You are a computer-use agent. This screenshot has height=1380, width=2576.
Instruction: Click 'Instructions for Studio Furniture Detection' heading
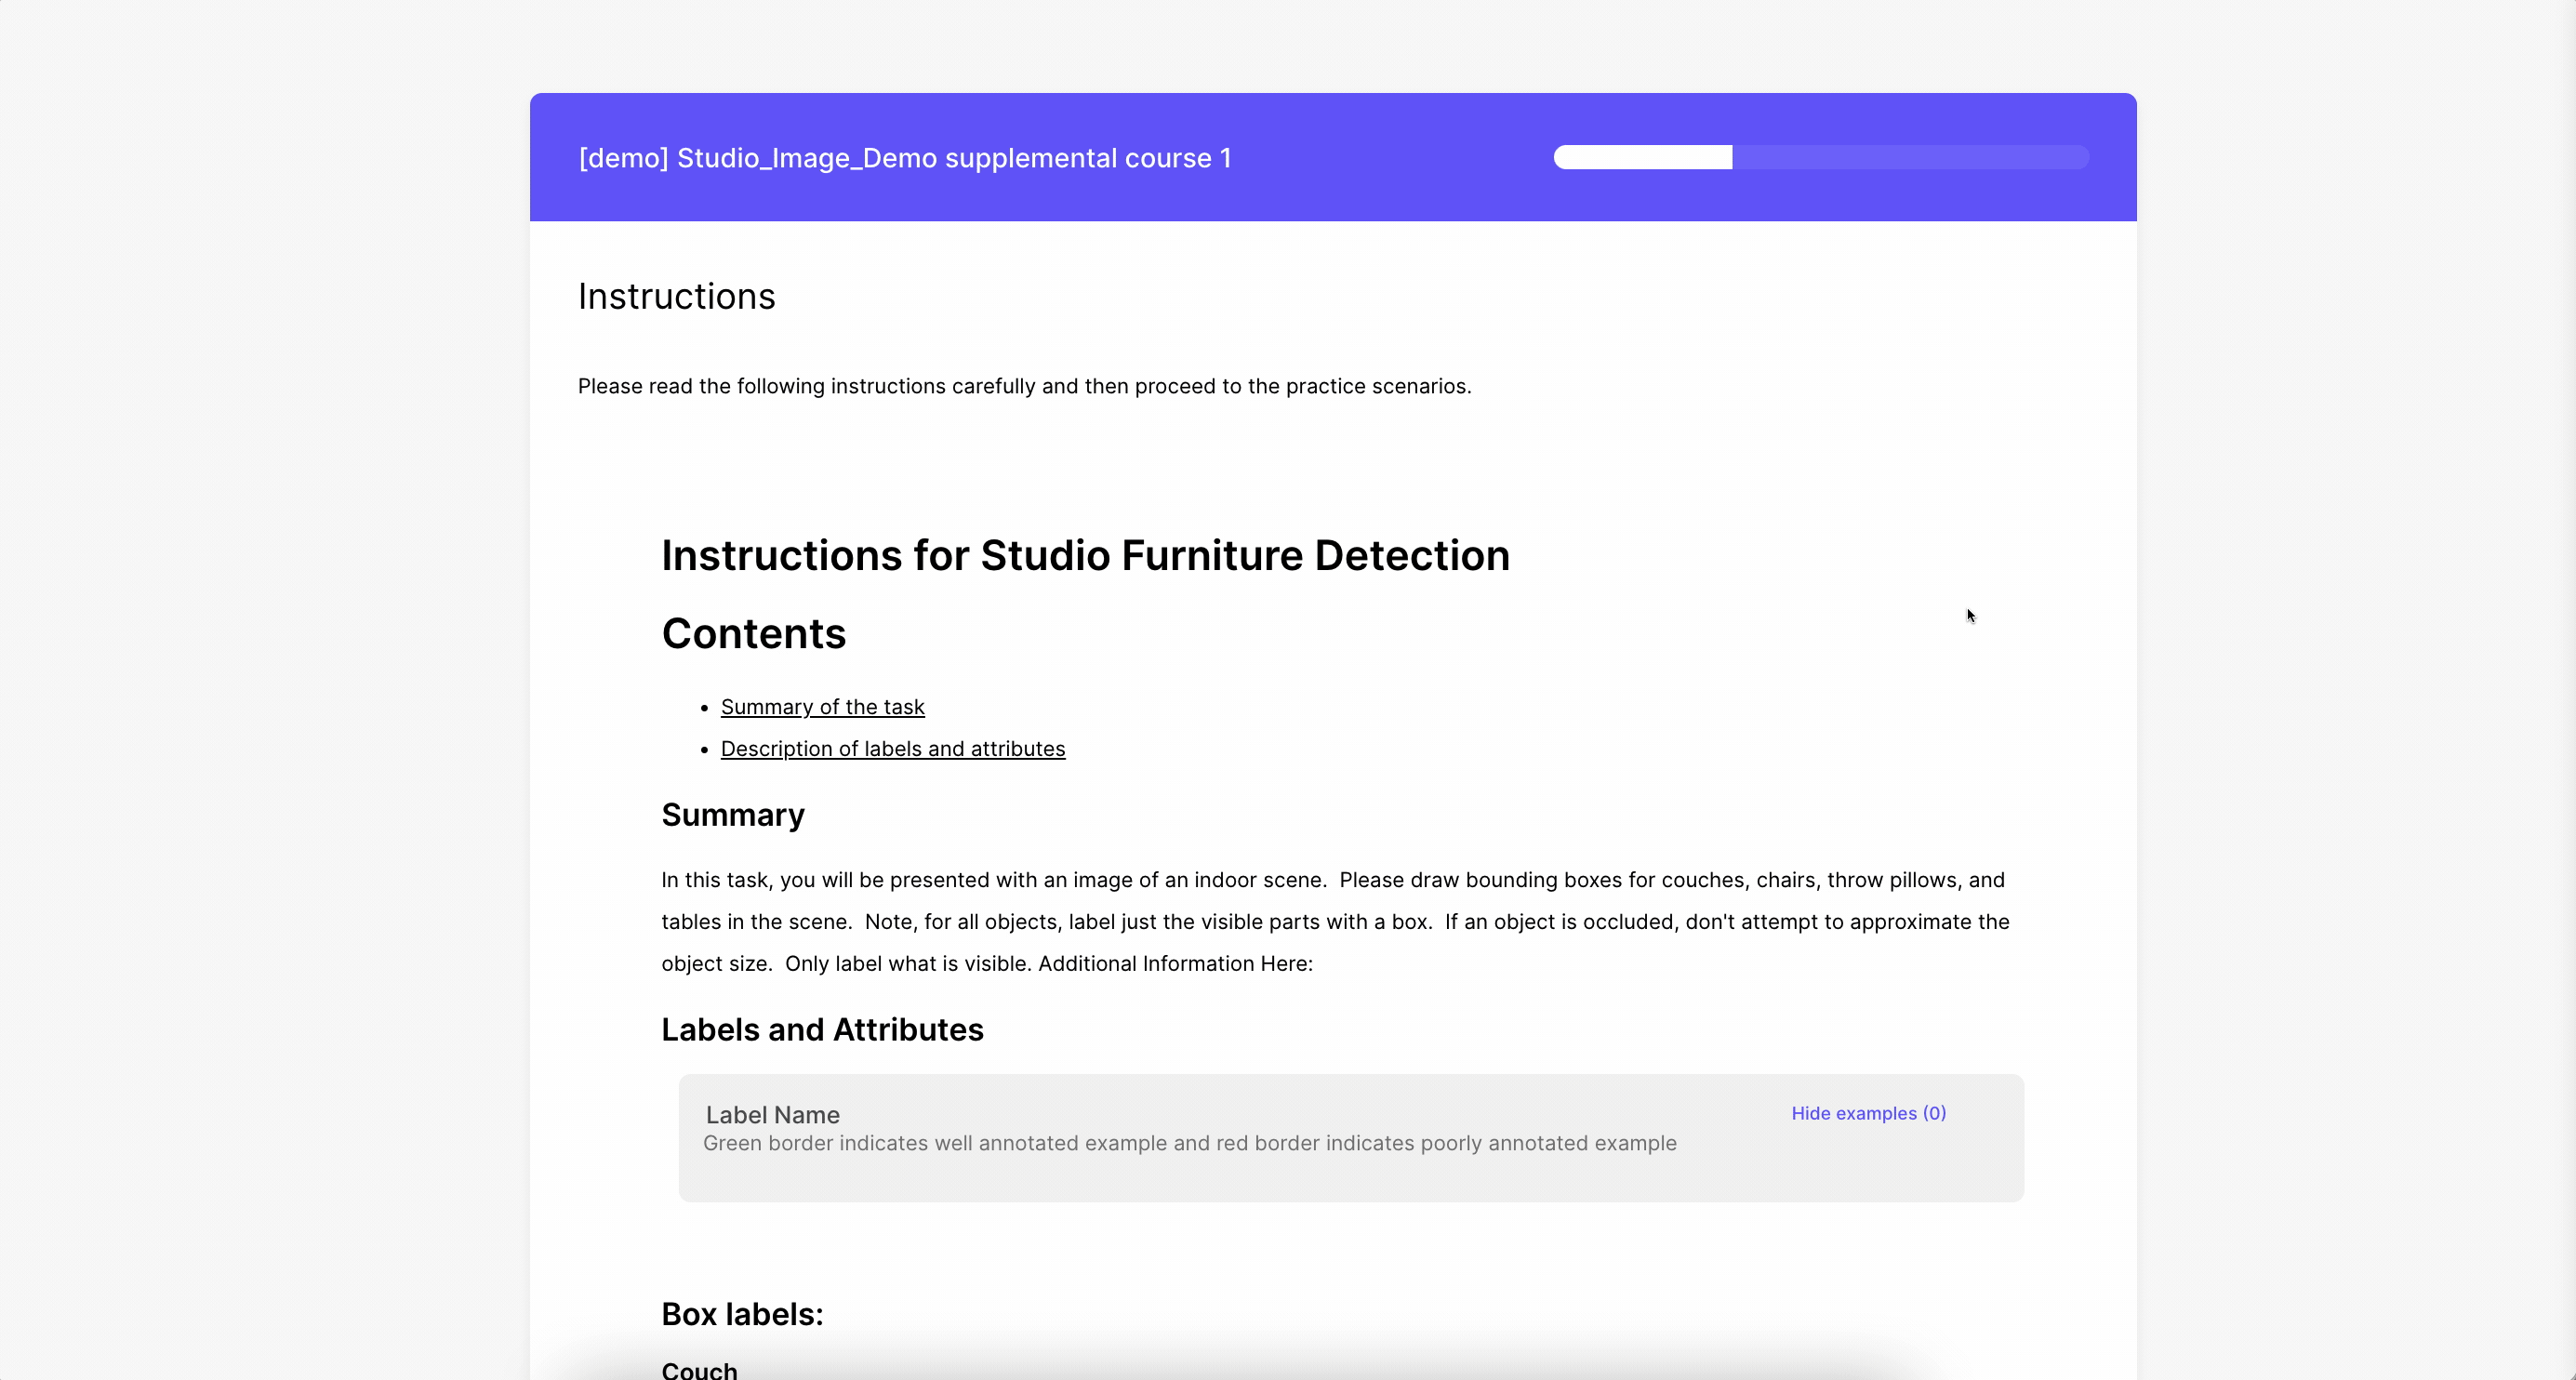coord(1085,555)
